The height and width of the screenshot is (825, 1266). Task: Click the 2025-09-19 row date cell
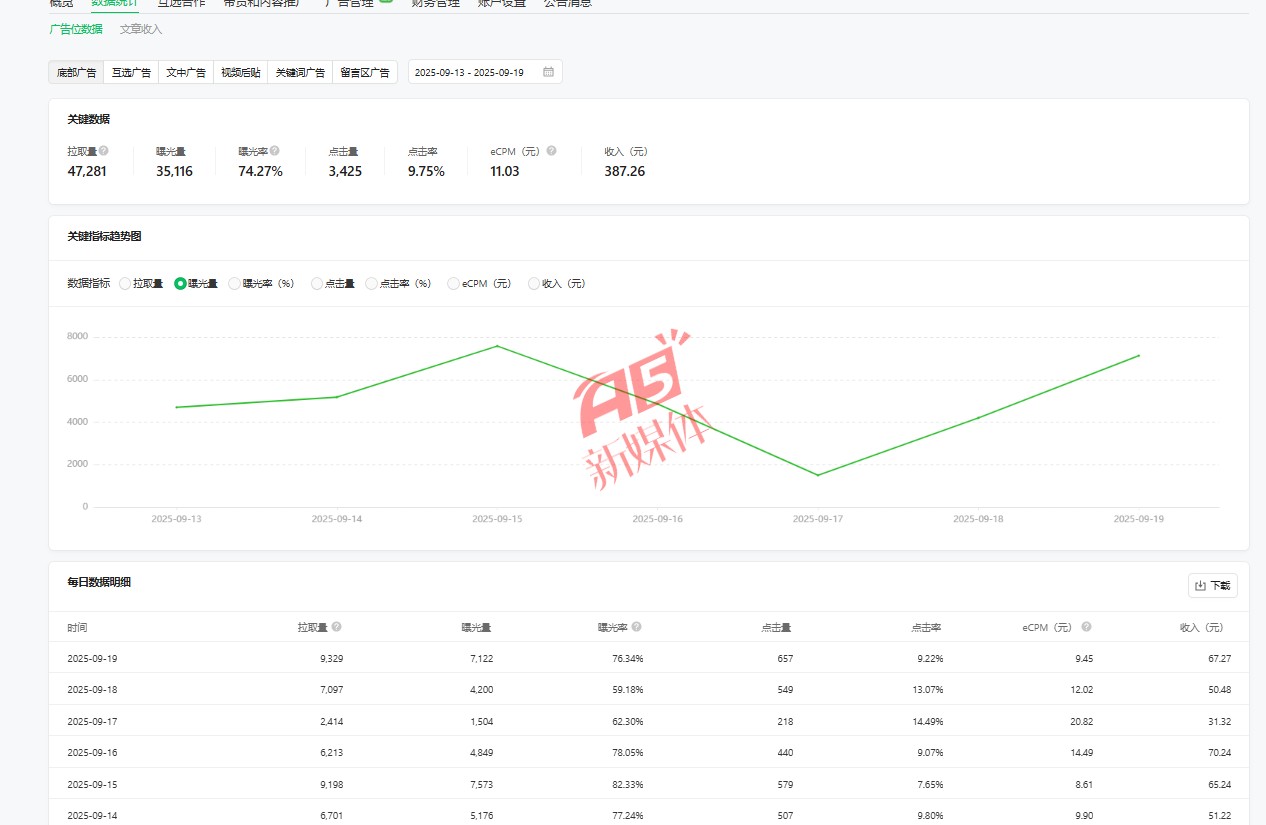point(92,659)
